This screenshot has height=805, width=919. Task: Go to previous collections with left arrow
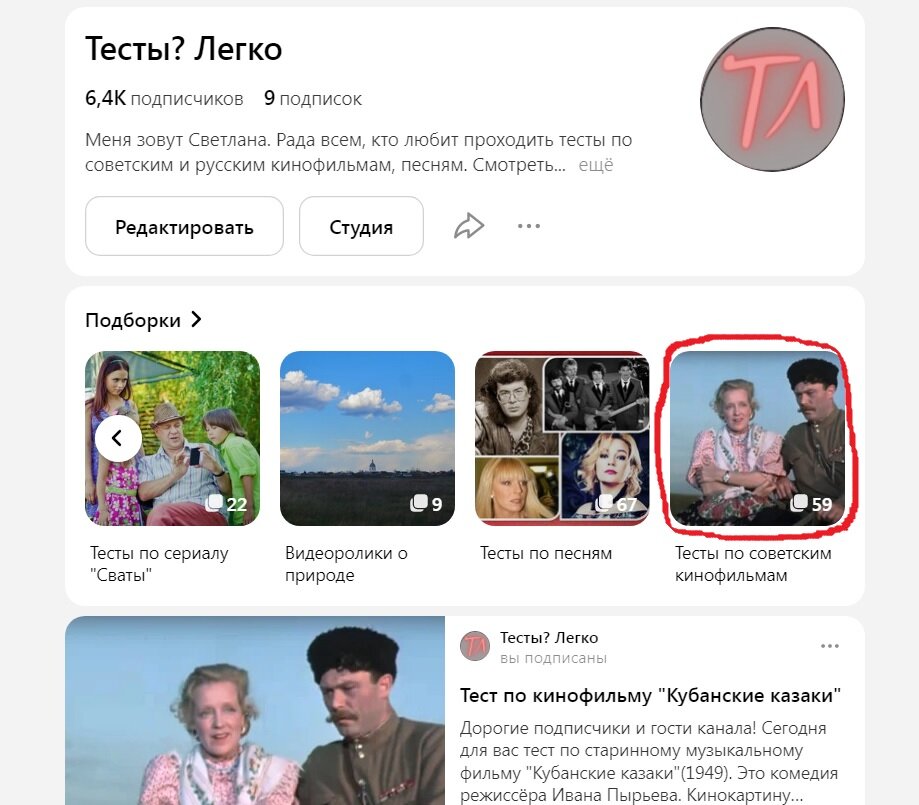click(118, 438)
